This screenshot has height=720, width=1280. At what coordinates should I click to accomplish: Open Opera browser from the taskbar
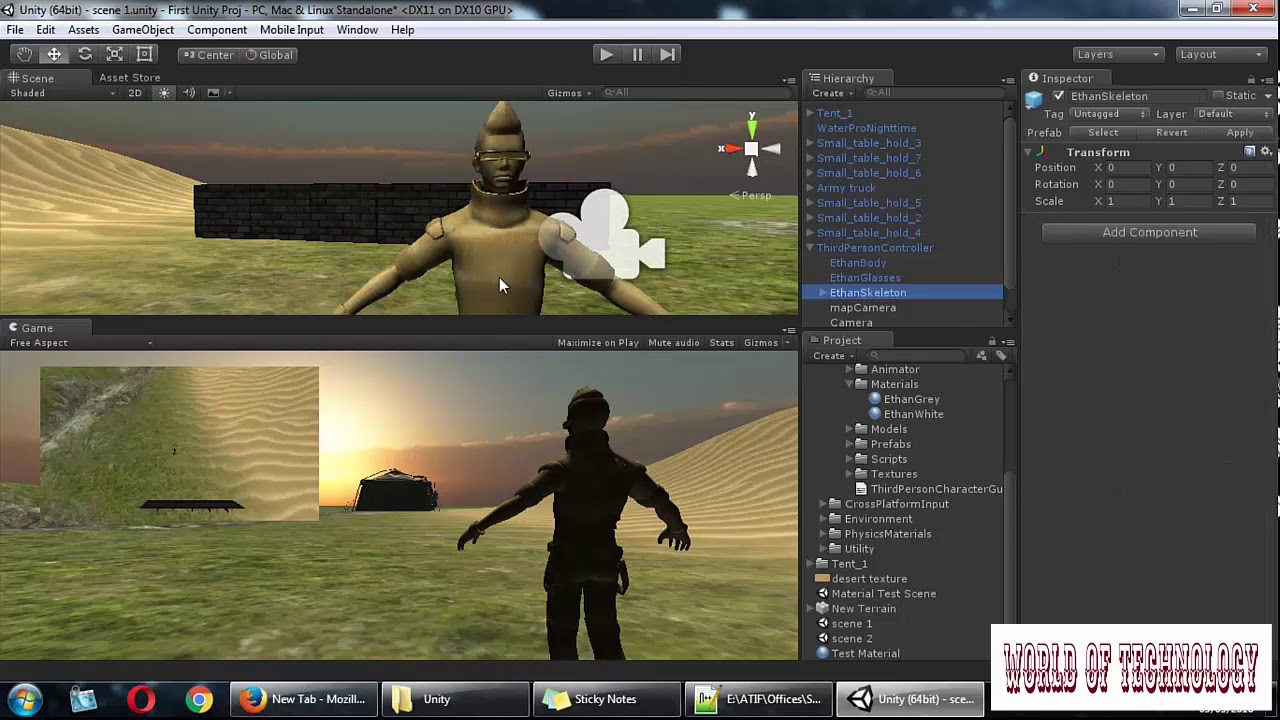point(142,699)
